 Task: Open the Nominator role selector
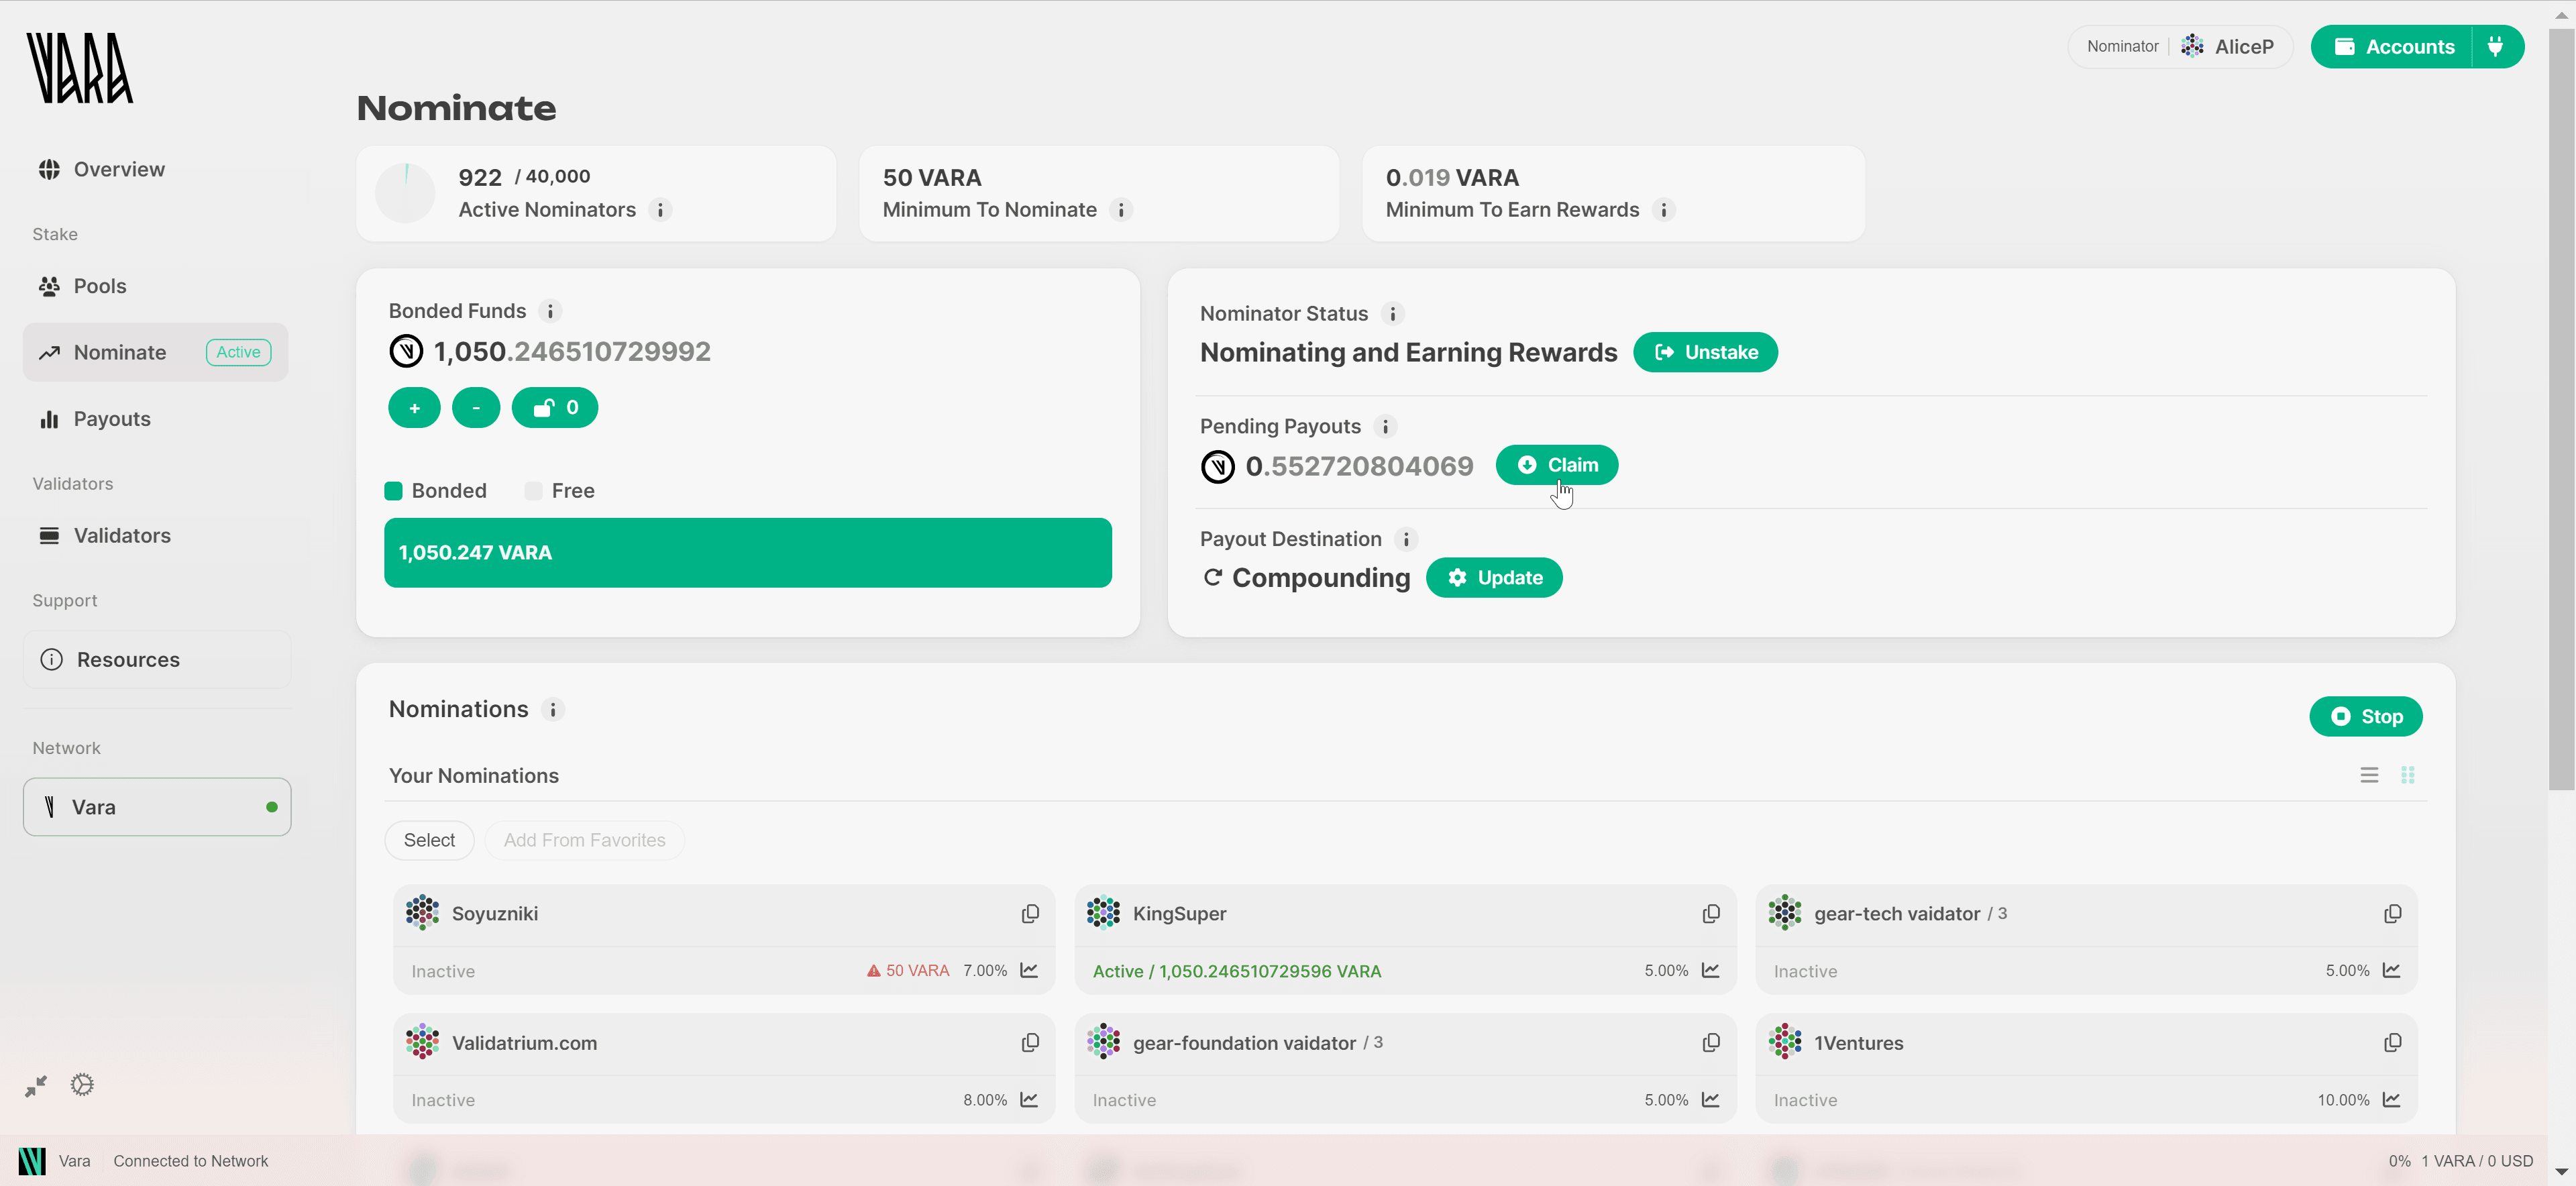point(2122,46)
